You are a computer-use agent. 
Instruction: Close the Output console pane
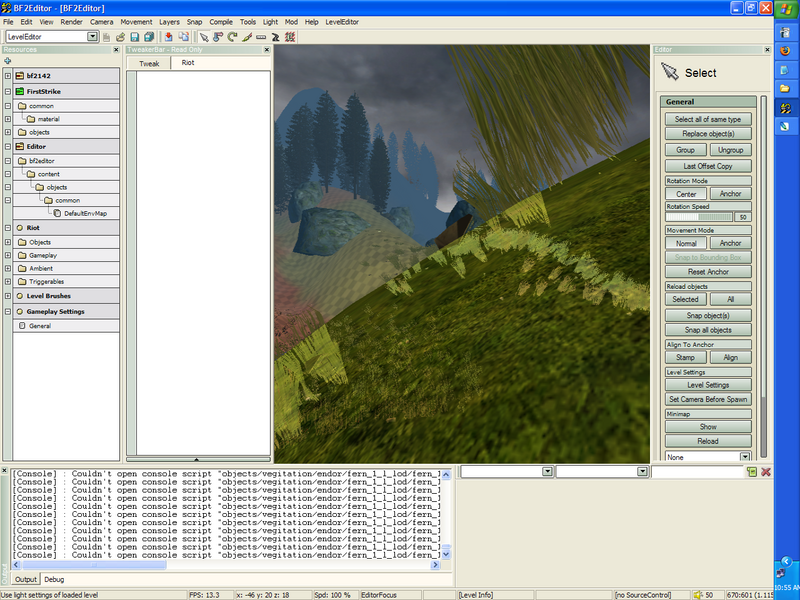click(x=4, y=470)
